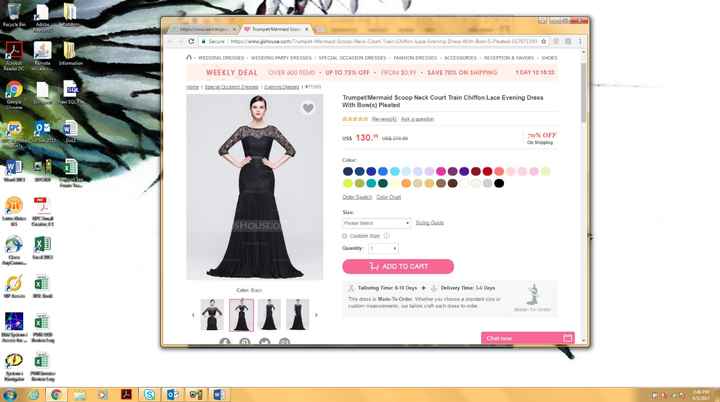The width and height of the screenshot is (720, 402).
Task: Open File Explorer from taskbar
Action: tap(79, 395)
